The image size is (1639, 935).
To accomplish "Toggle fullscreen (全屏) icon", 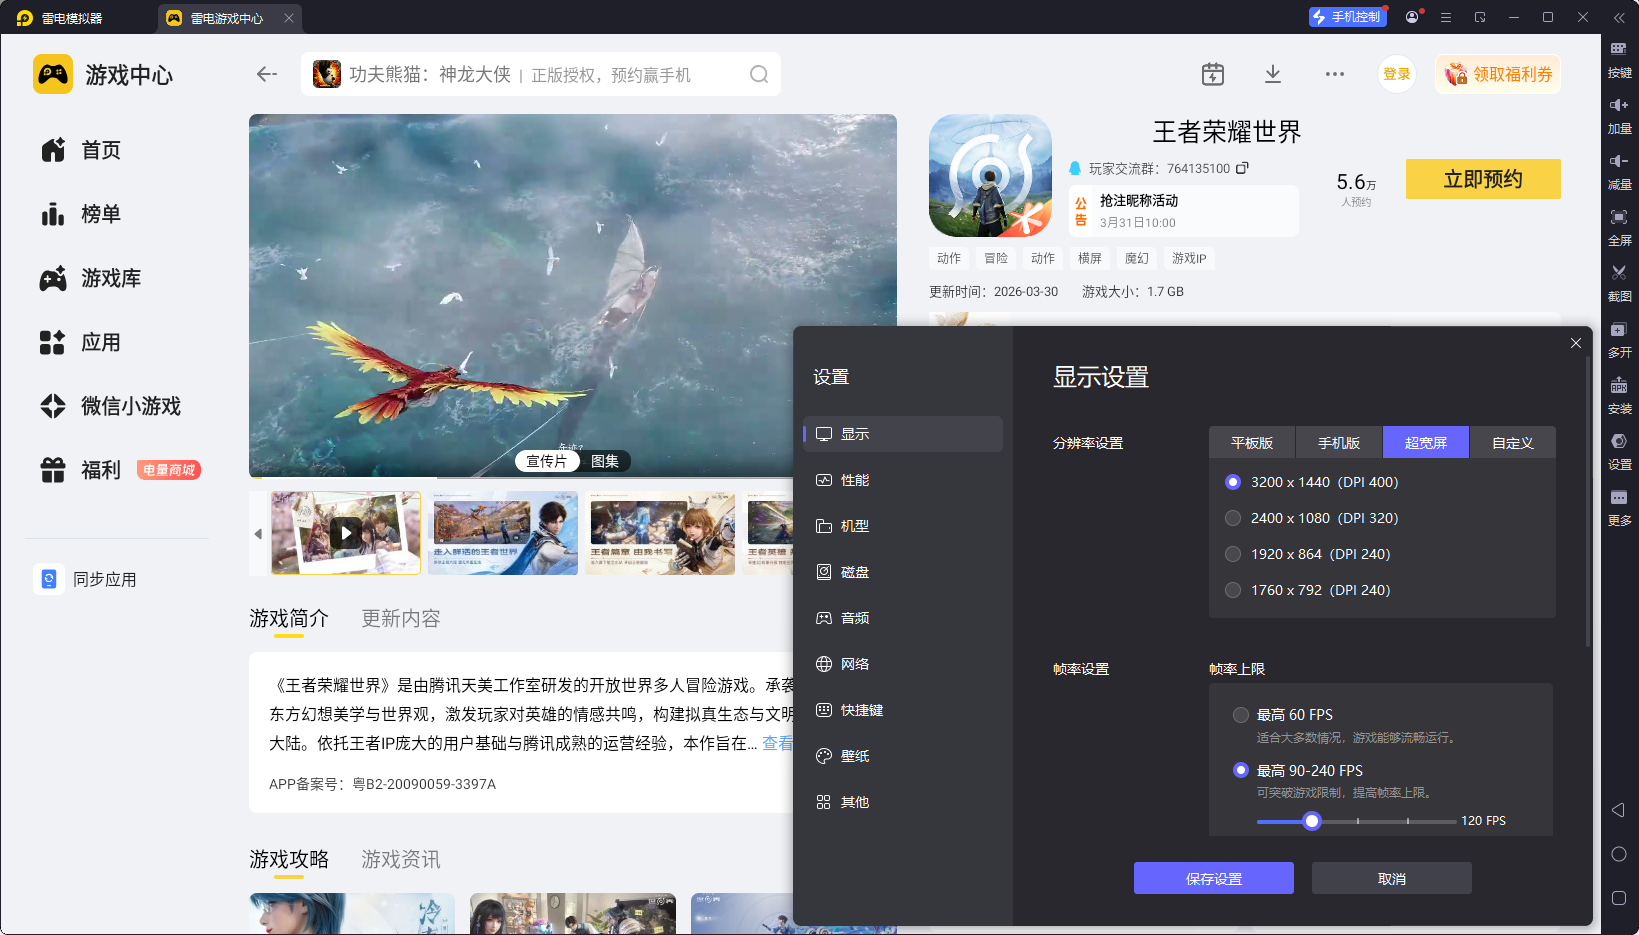I will click(x=1618, y=218).
